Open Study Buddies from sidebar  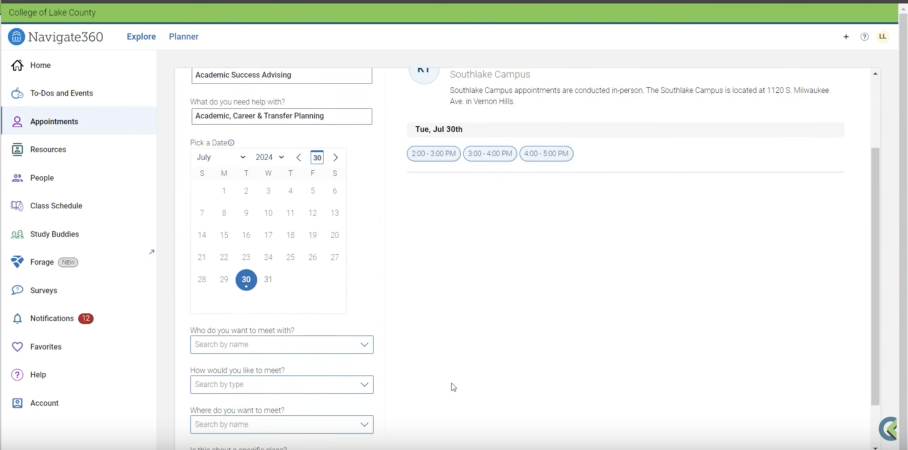tap(17, 234)
